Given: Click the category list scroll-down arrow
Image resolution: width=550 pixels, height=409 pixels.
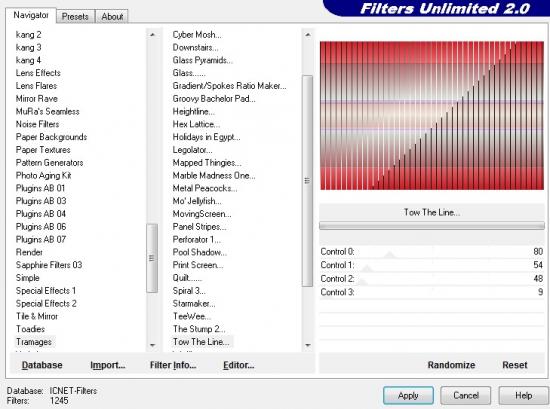Looking at the screenshot, I should (x=152, y=345).
